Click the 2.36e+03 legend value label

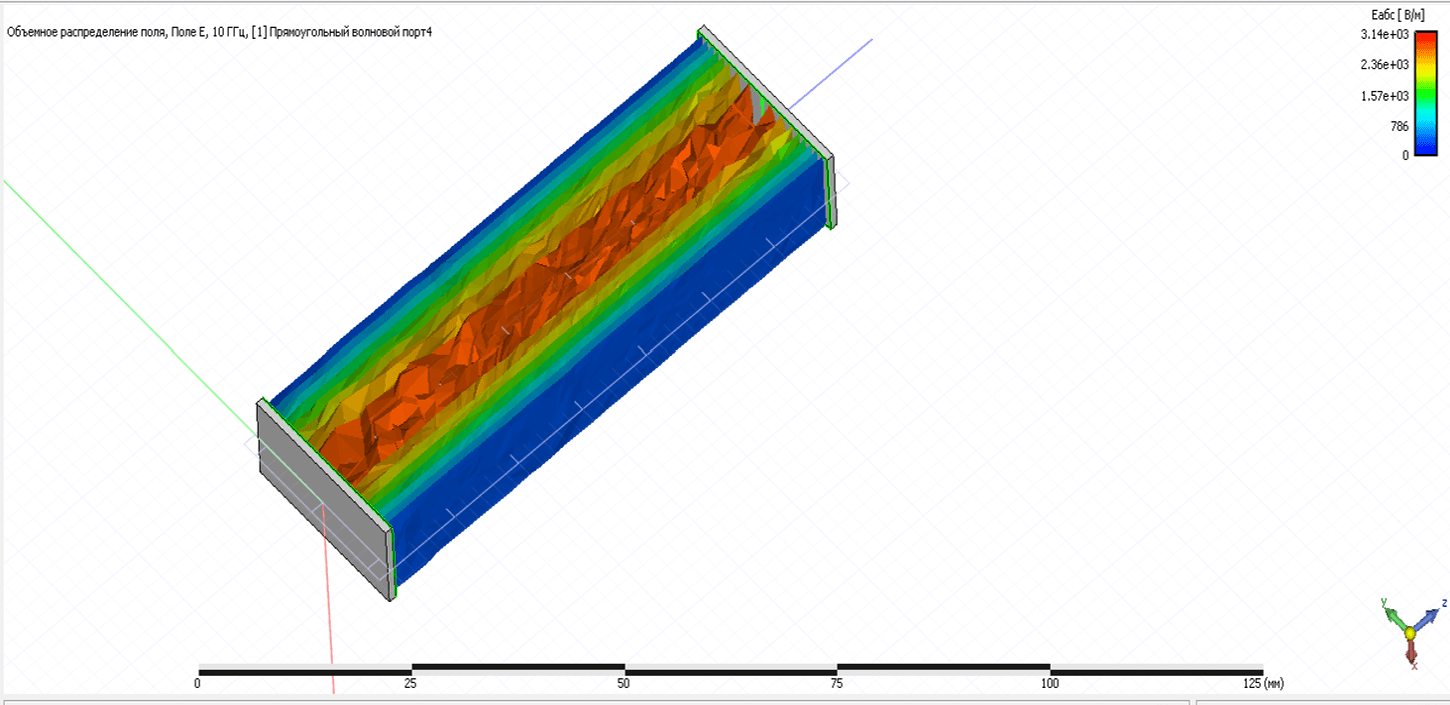pyautogui.click(x=1384, y=65)
